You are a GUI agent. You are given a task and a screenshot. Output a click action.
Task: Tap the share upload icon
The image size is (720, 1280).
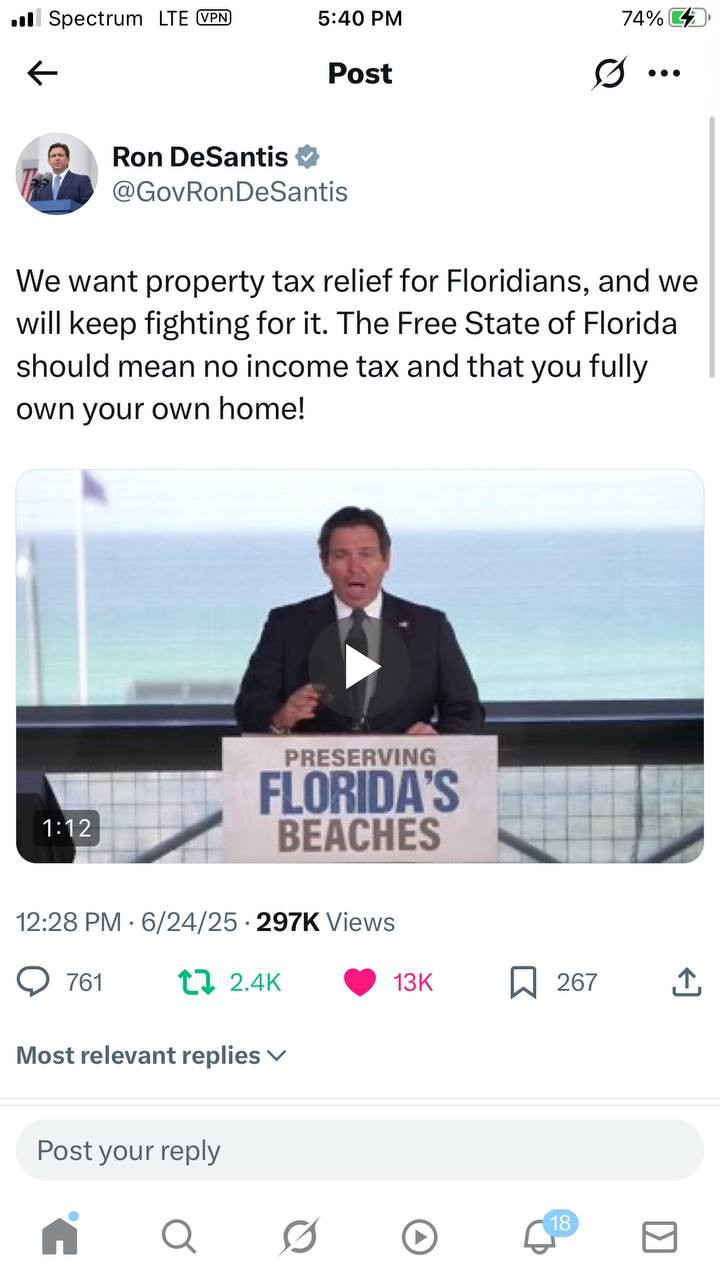pyautogui.click(x=686, y=982)
